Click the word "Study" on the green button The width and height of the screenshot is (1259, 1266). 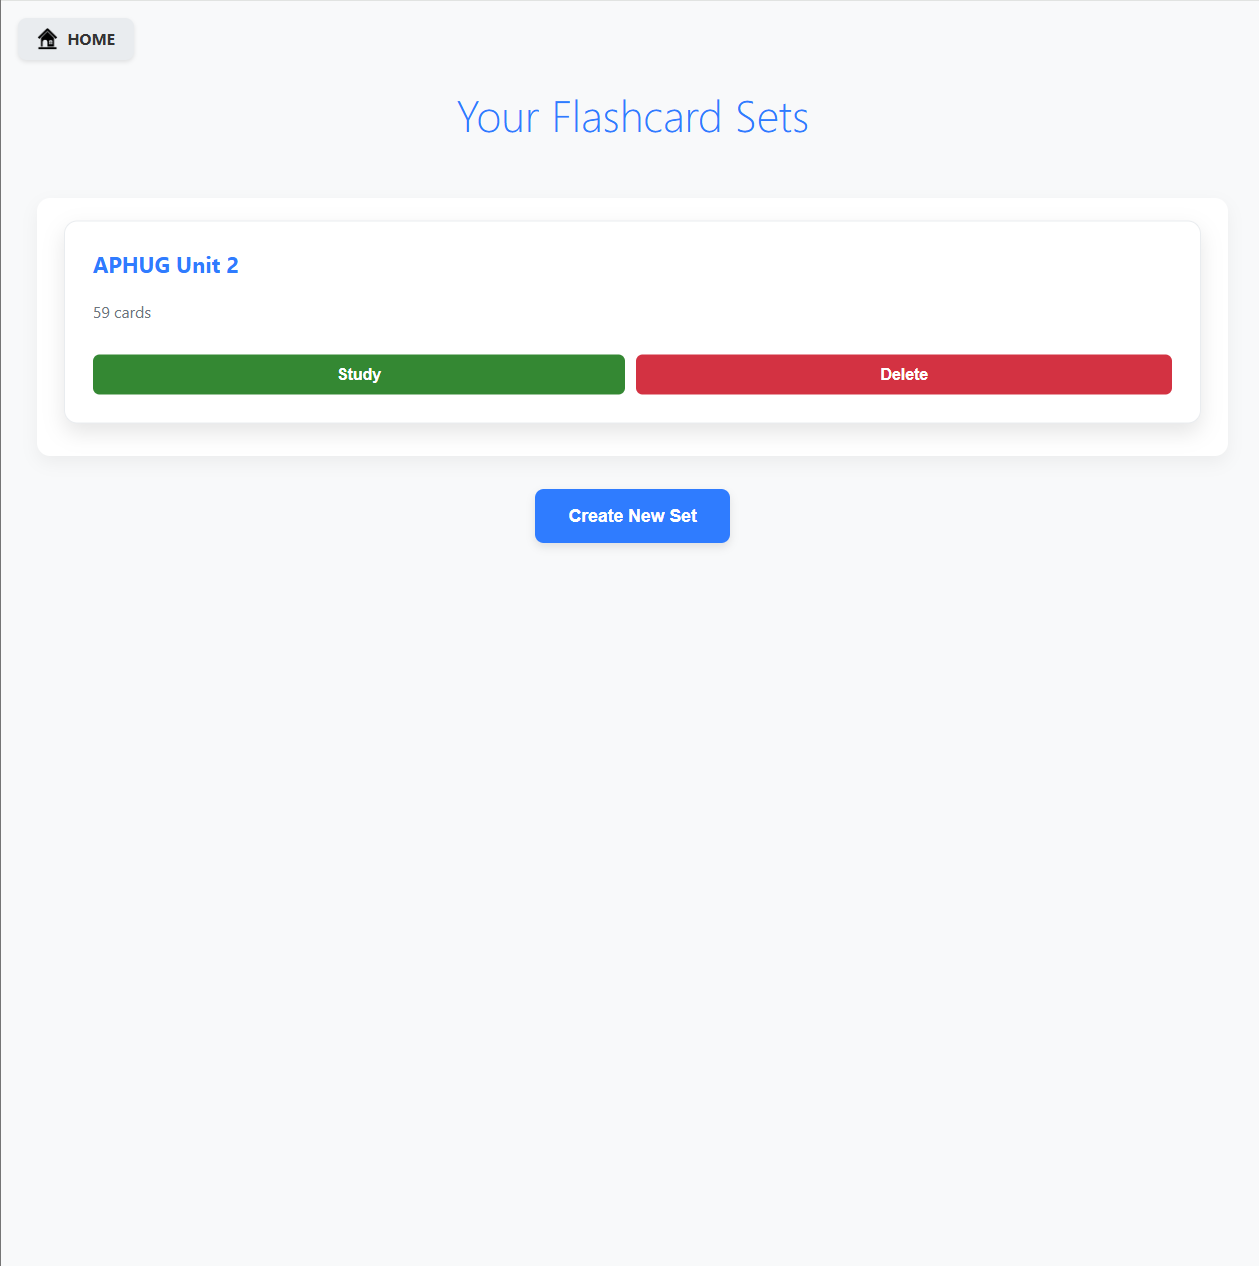click(x=359, y=374)
